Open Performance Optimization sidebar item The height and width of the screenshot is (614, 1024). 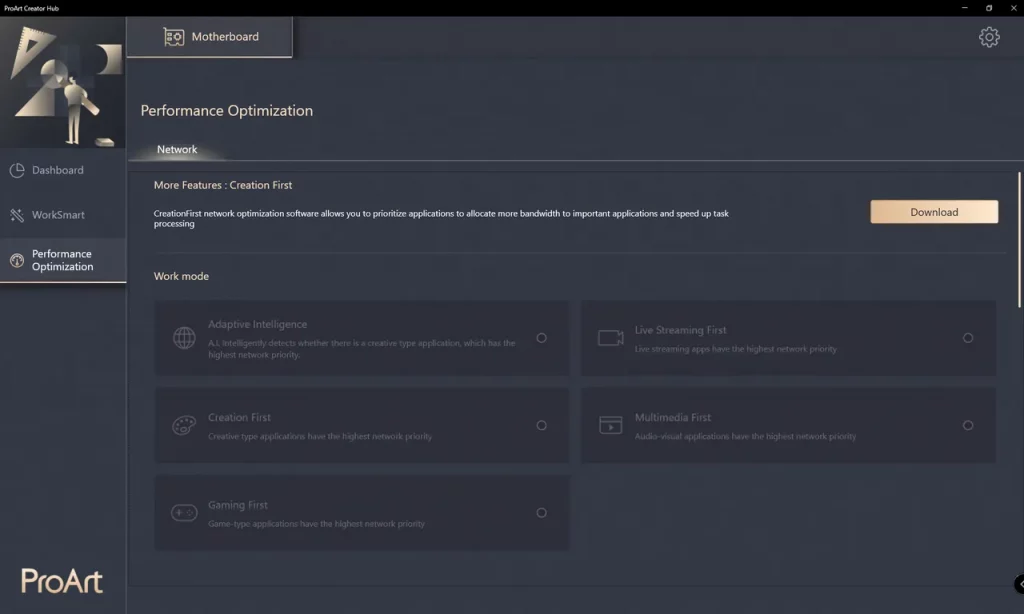[x=63, y=260]
